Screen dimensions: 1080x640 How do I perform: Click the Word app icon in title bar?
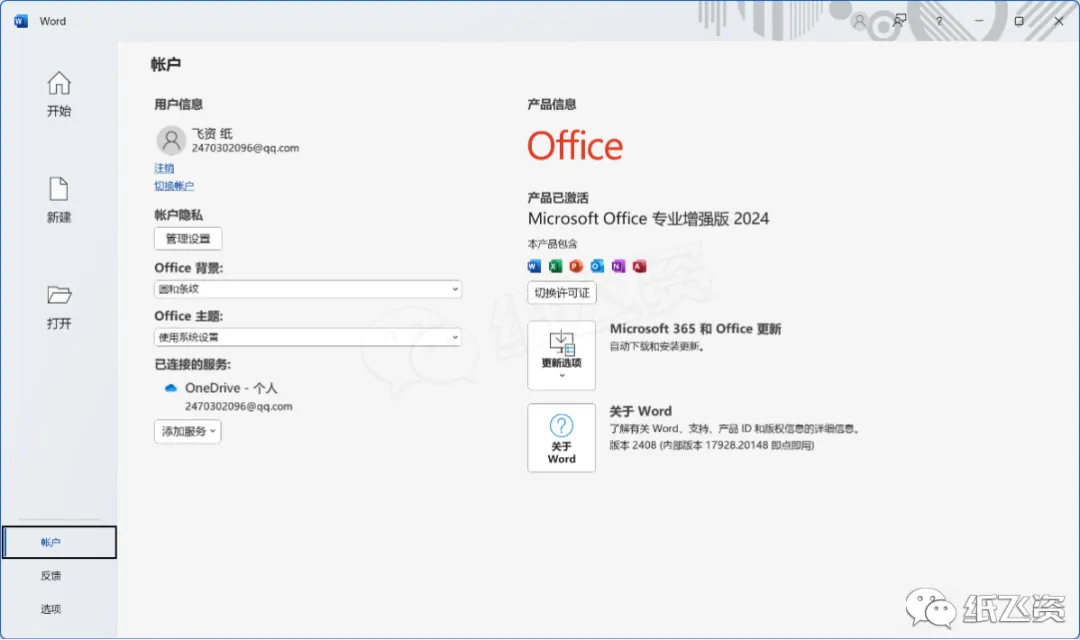point(21,21)
